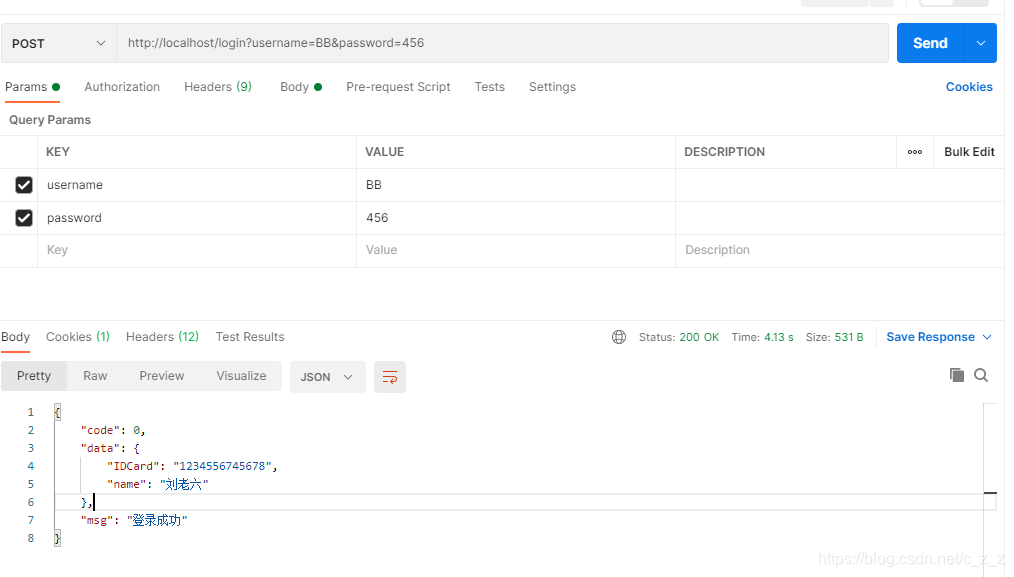Open the Test Results tab
Viewport: 1014px width, 577px height.
pos(250,337)
